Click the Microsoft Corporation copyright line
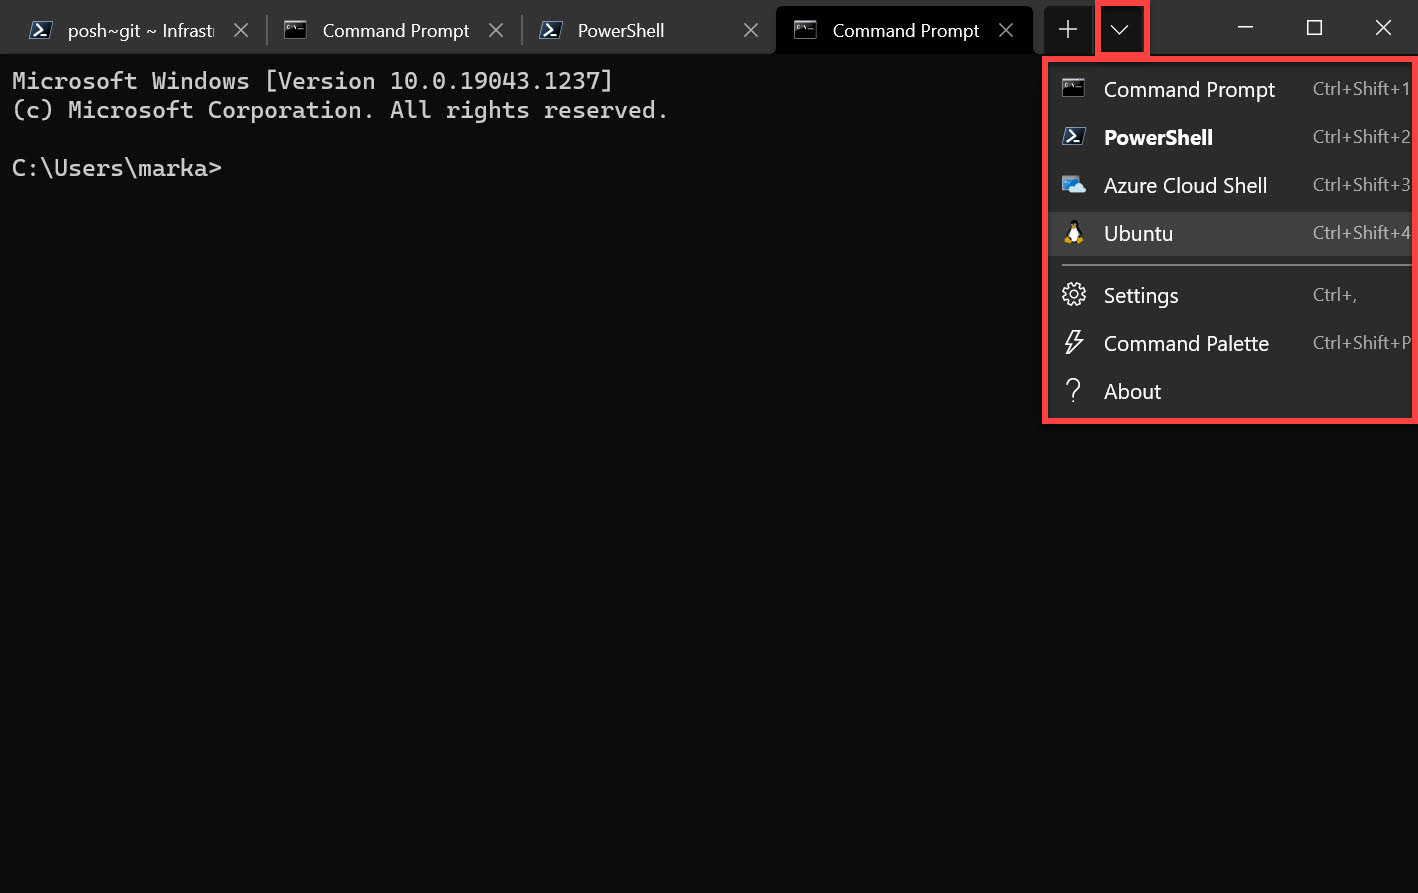The height and width of the screenshot is (893, 1418). click(x=340, y=110)
